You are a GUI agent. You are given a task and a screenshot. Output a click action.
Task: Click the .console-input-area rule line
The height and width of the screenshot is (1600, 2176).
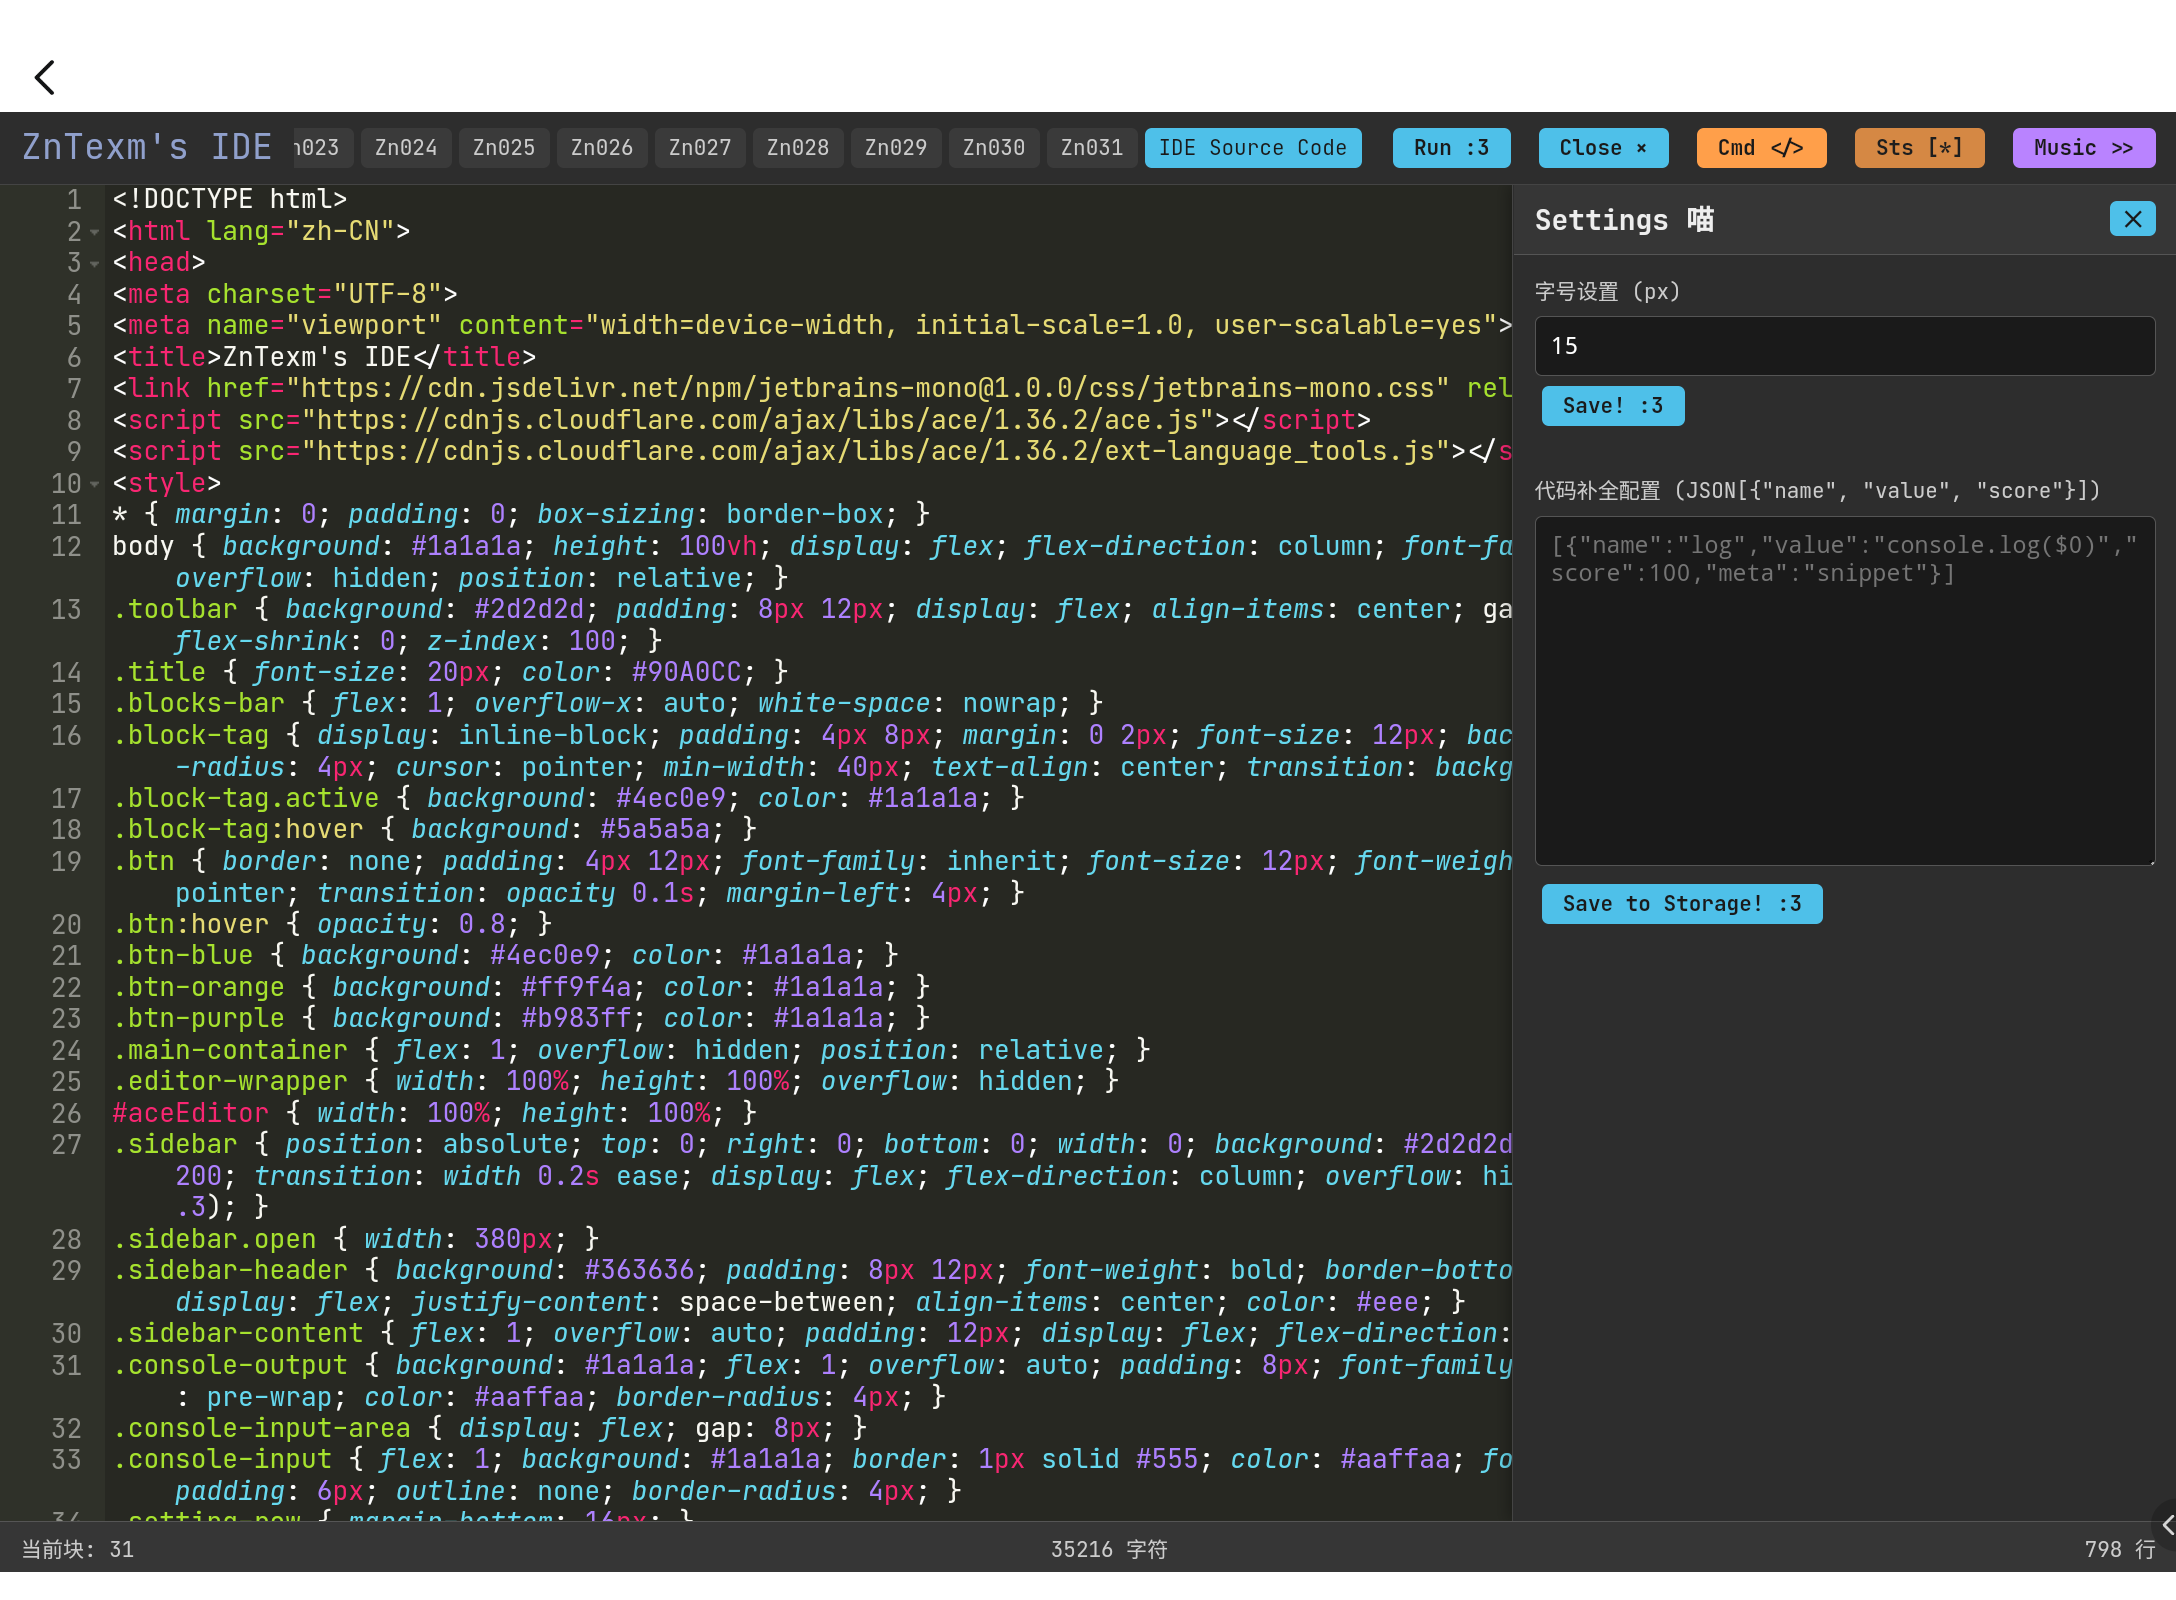pyautogui.click(x=490, y=1429)
